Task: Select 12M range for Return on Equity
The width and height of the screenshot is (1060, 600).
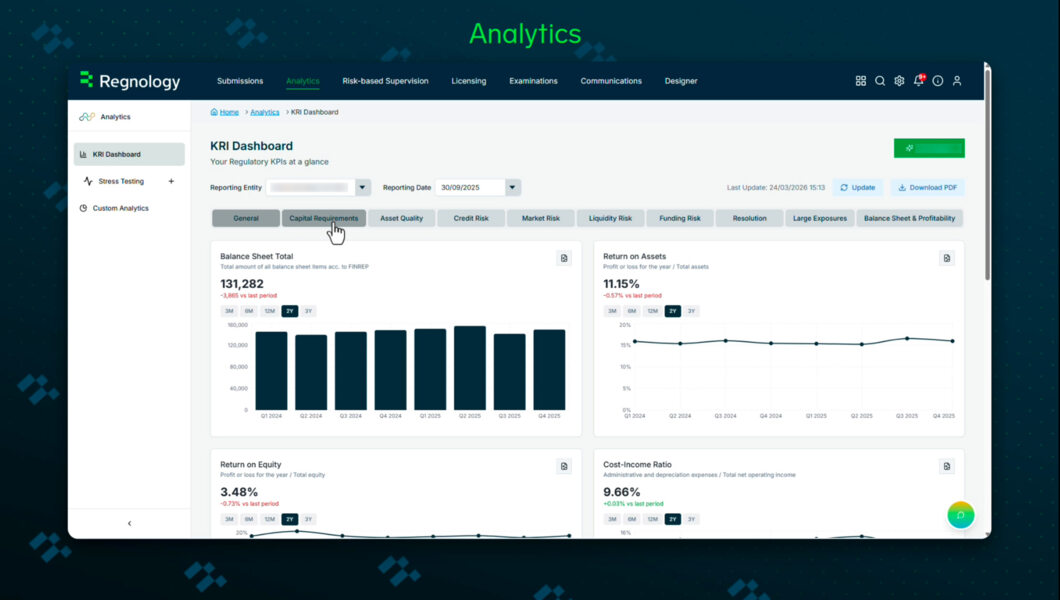Action: 269,519
